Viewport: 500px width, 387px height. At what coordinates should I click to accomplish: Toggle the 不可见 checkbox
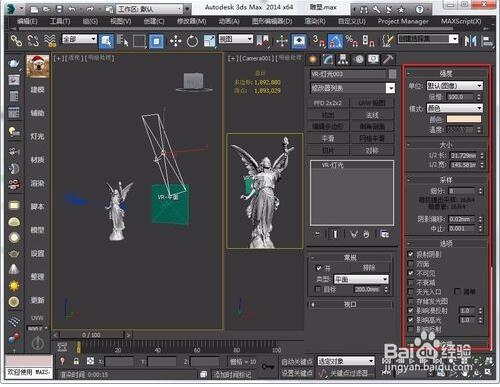411,273
